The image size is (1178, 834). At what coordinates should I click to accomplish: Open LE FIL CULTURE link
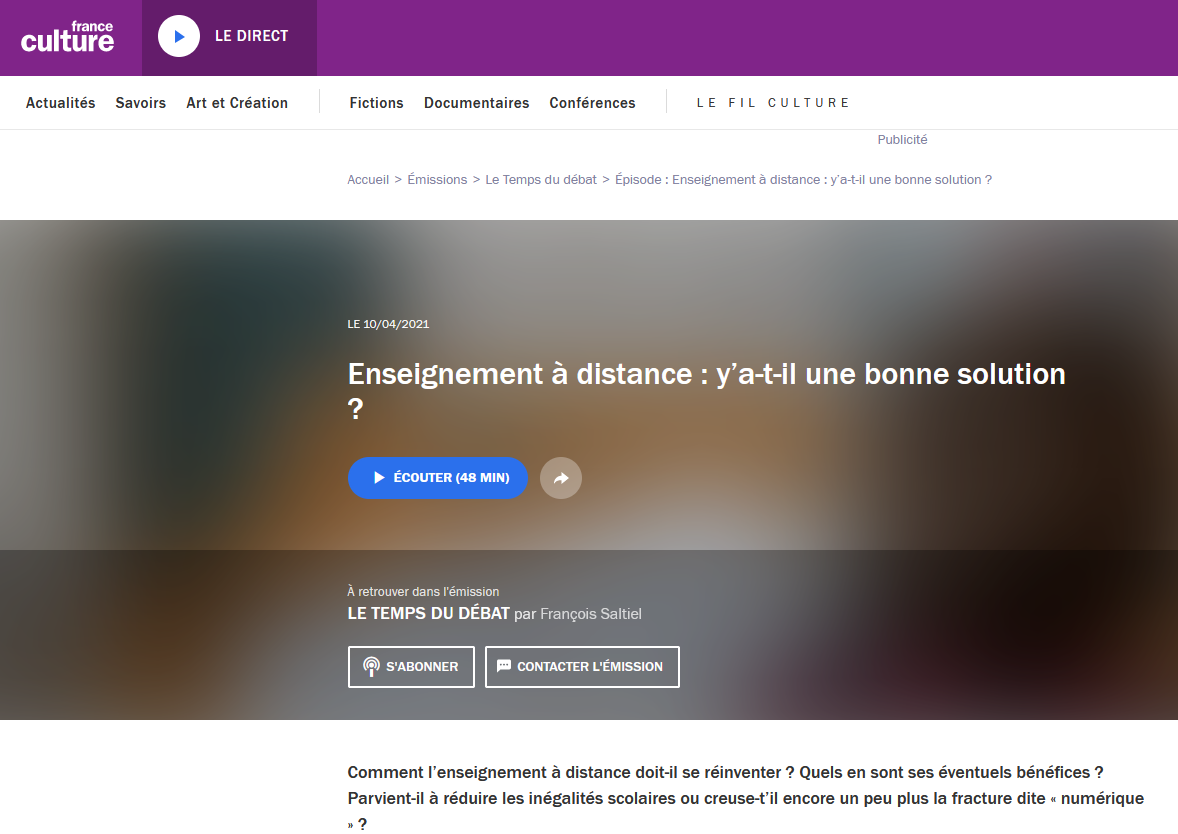coord(773,103)
